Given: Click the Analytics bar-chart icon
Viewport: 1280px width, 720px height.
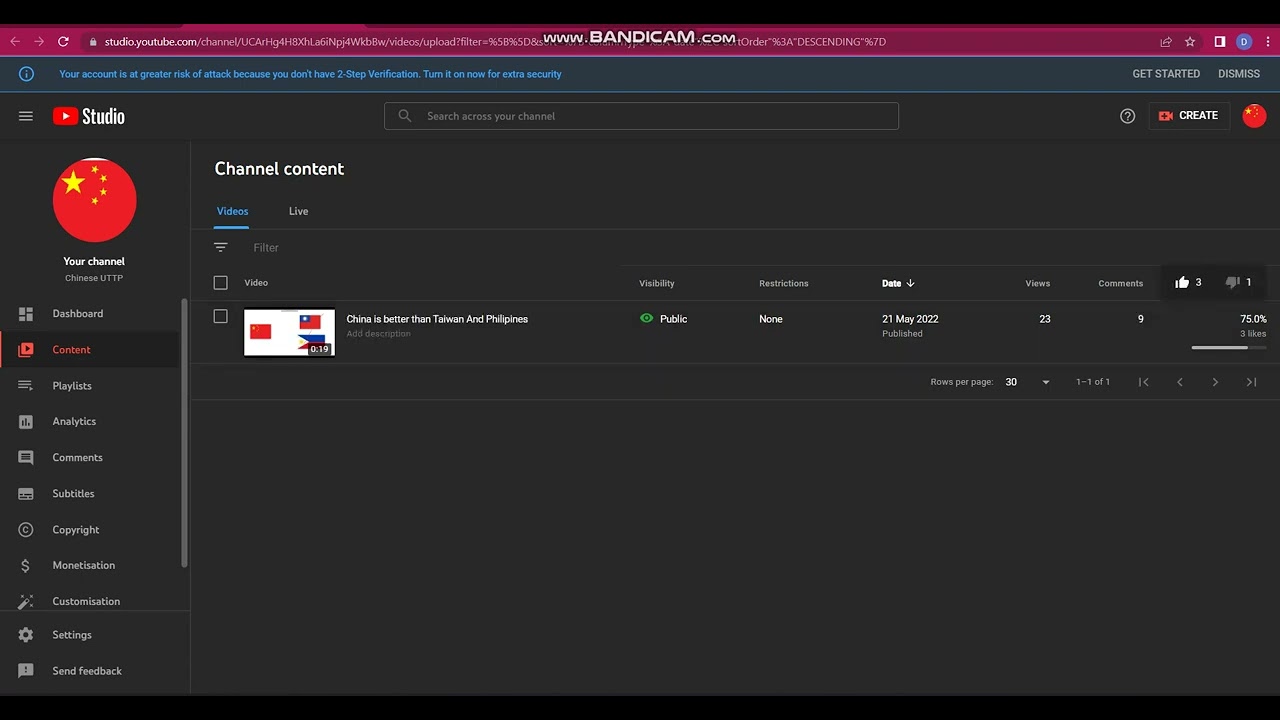Looking at the screenshot, I should point(26,422).
